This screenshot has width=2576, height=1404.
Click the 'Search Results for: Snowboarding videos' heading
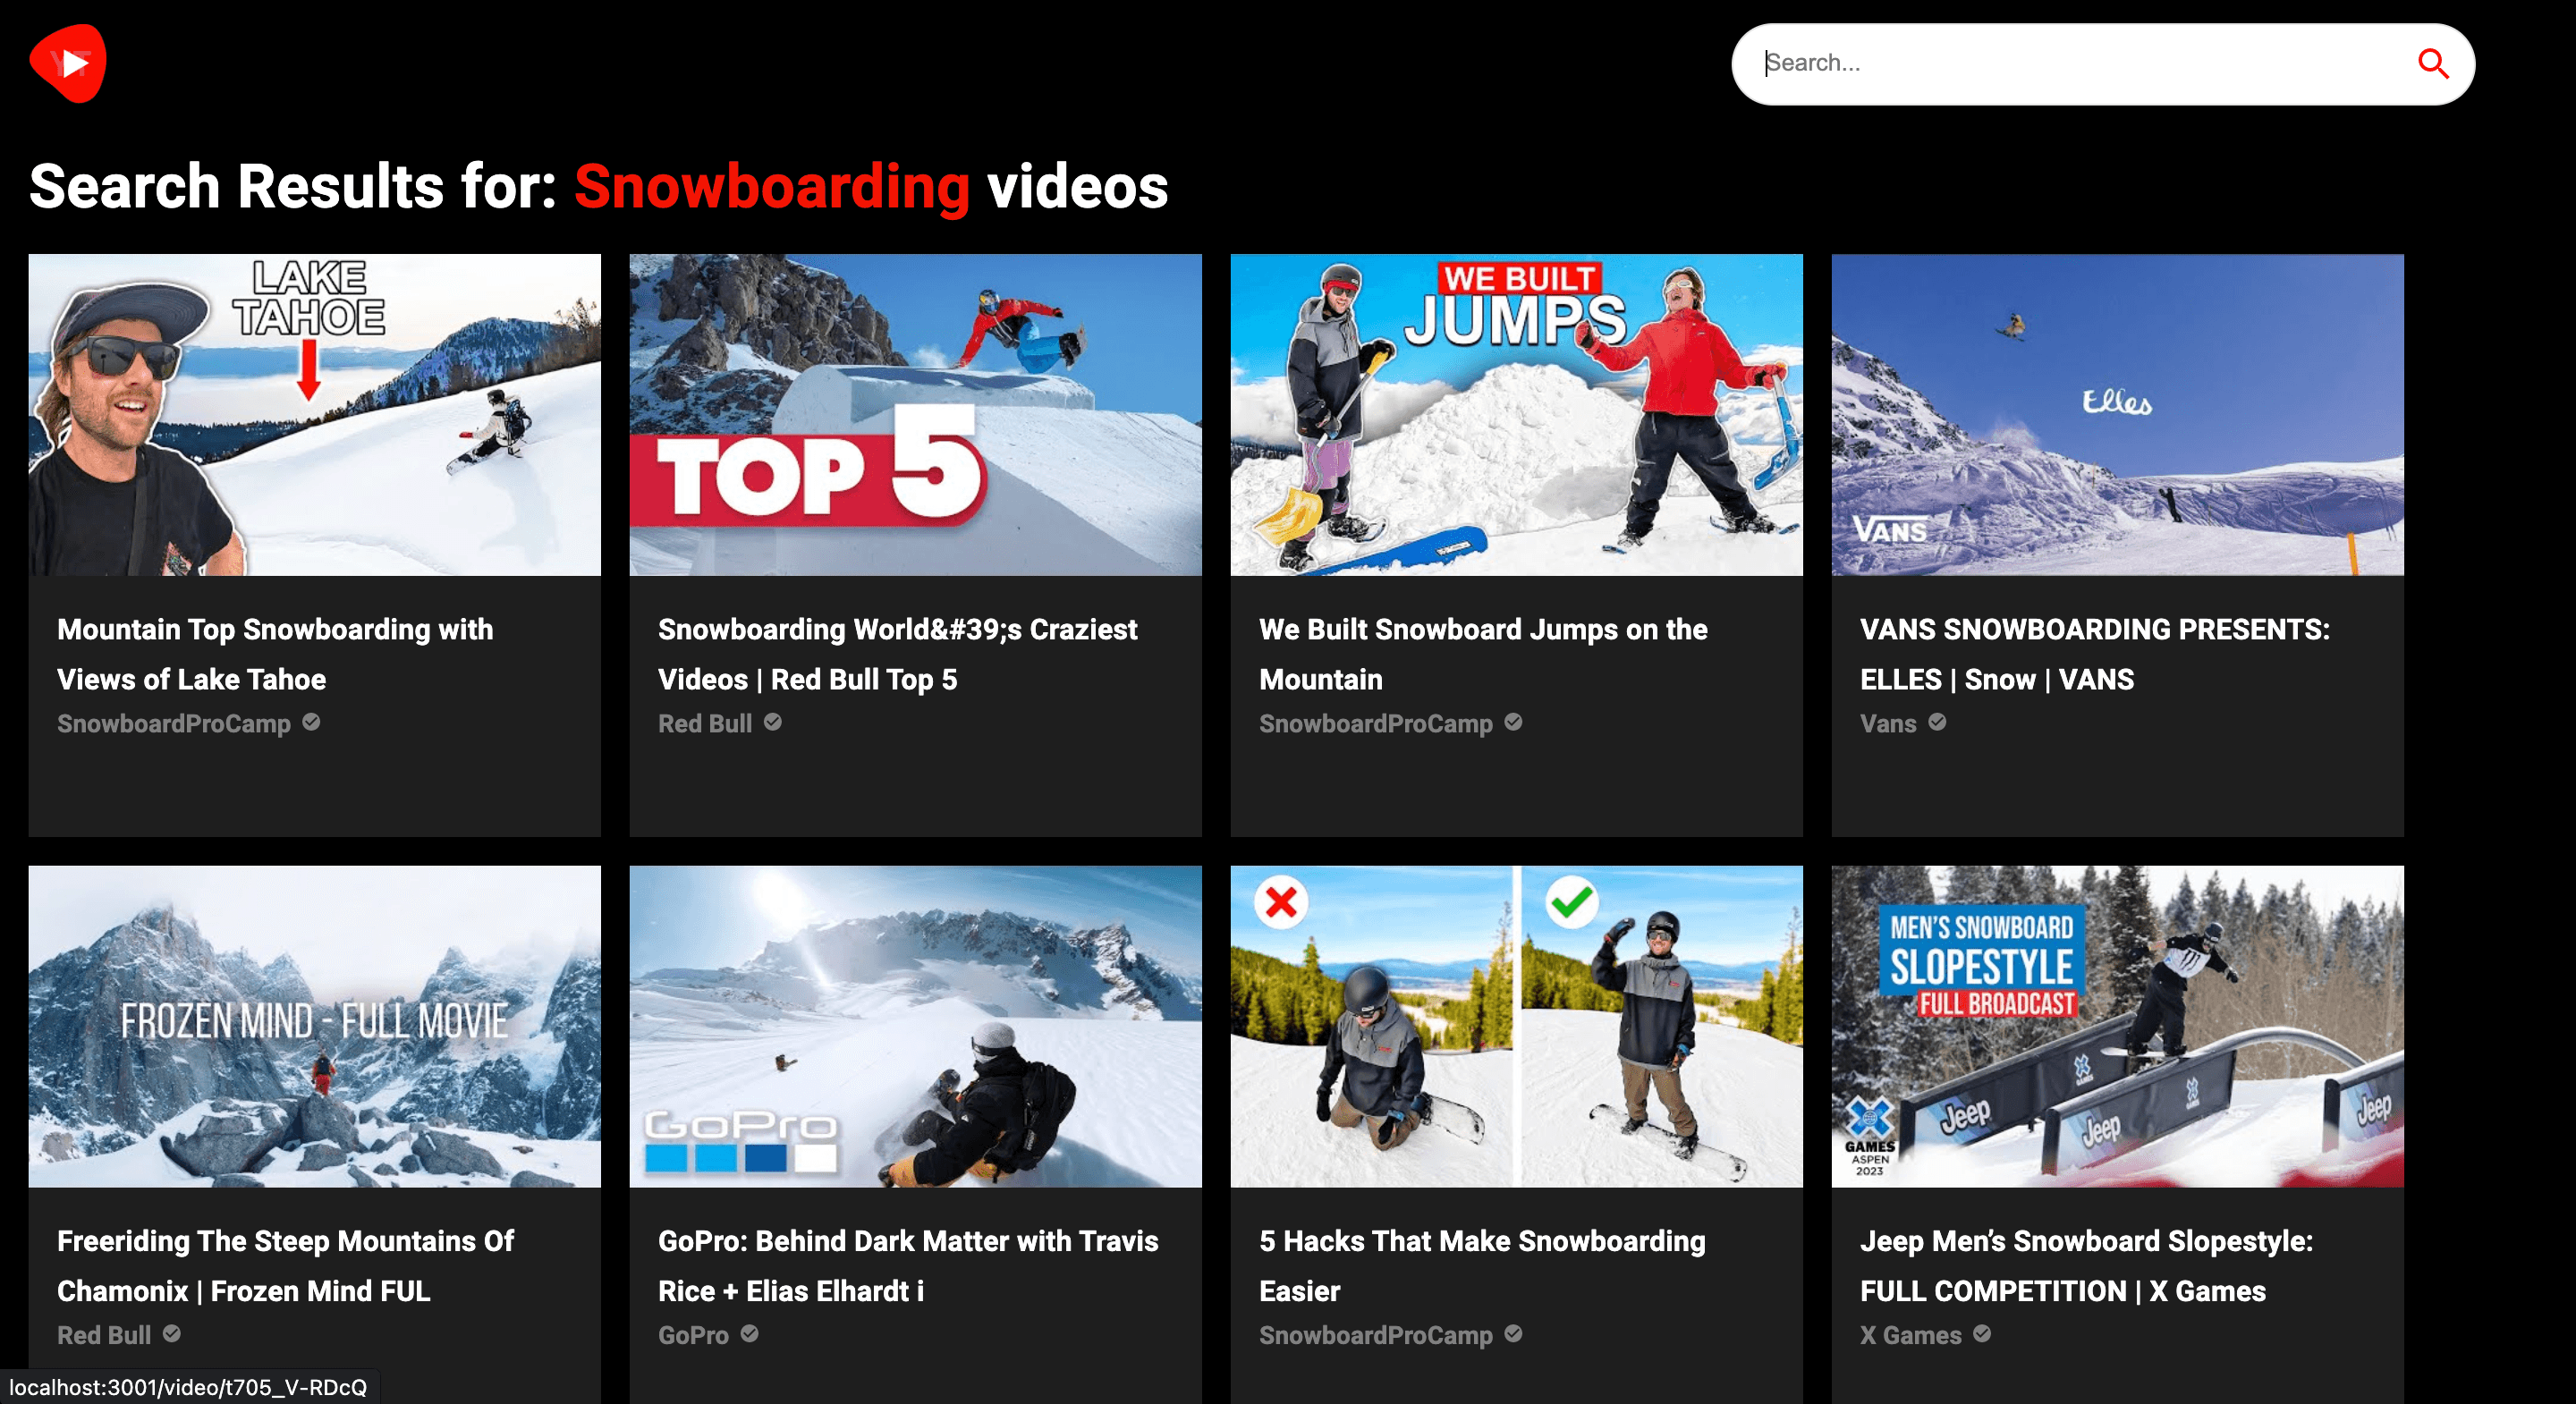[598, 187]
